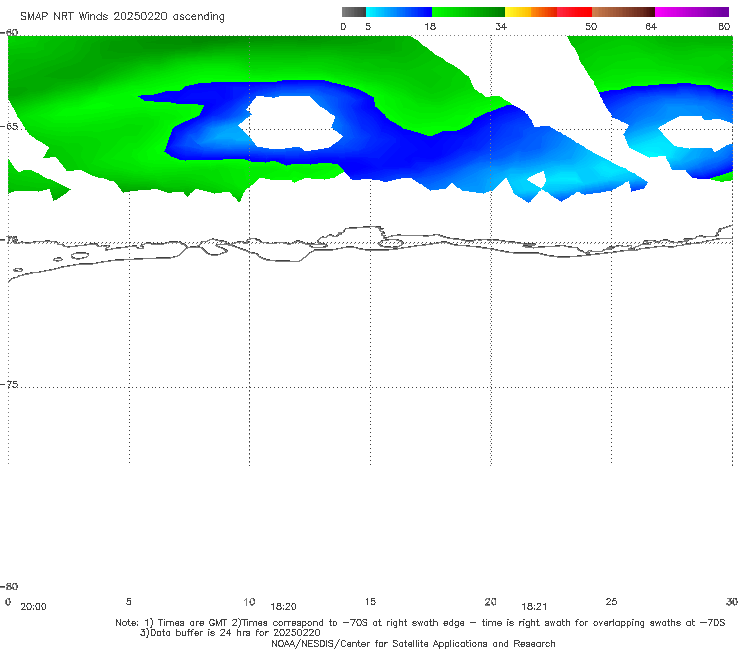Click the brown segment of the wind colorbar
The width and height of the screenshot is (740, 650).
(623, 12)
